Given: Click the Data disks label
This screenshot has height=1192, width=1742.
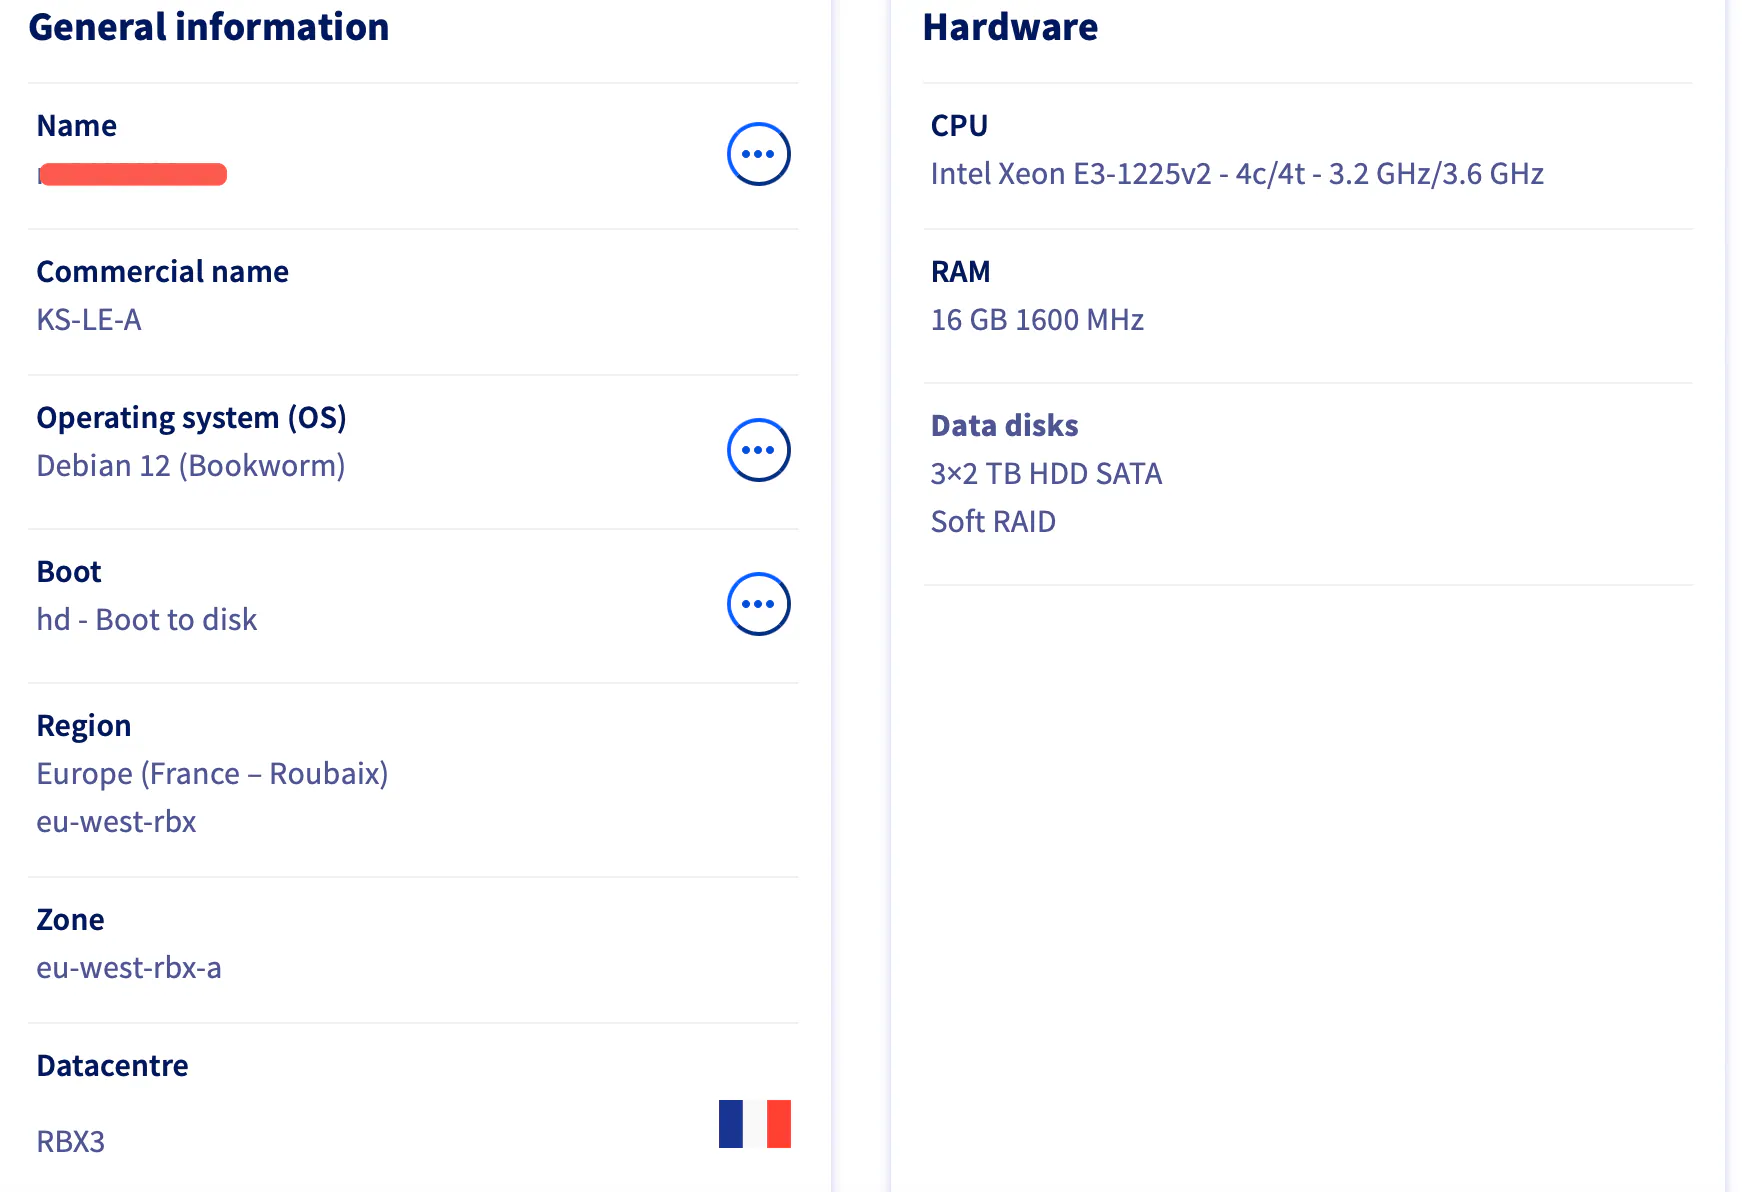Looking at the screenshot, I should pos(1004,426).
